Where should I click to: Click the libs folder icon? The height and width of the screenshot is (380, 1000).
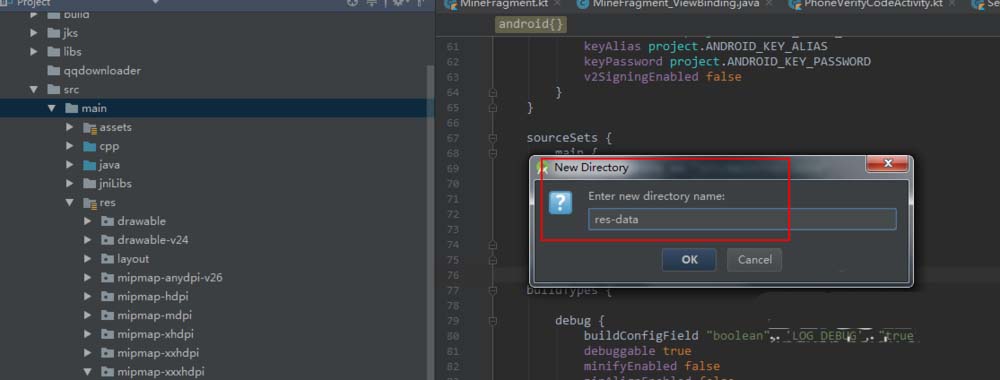(54, 52)
